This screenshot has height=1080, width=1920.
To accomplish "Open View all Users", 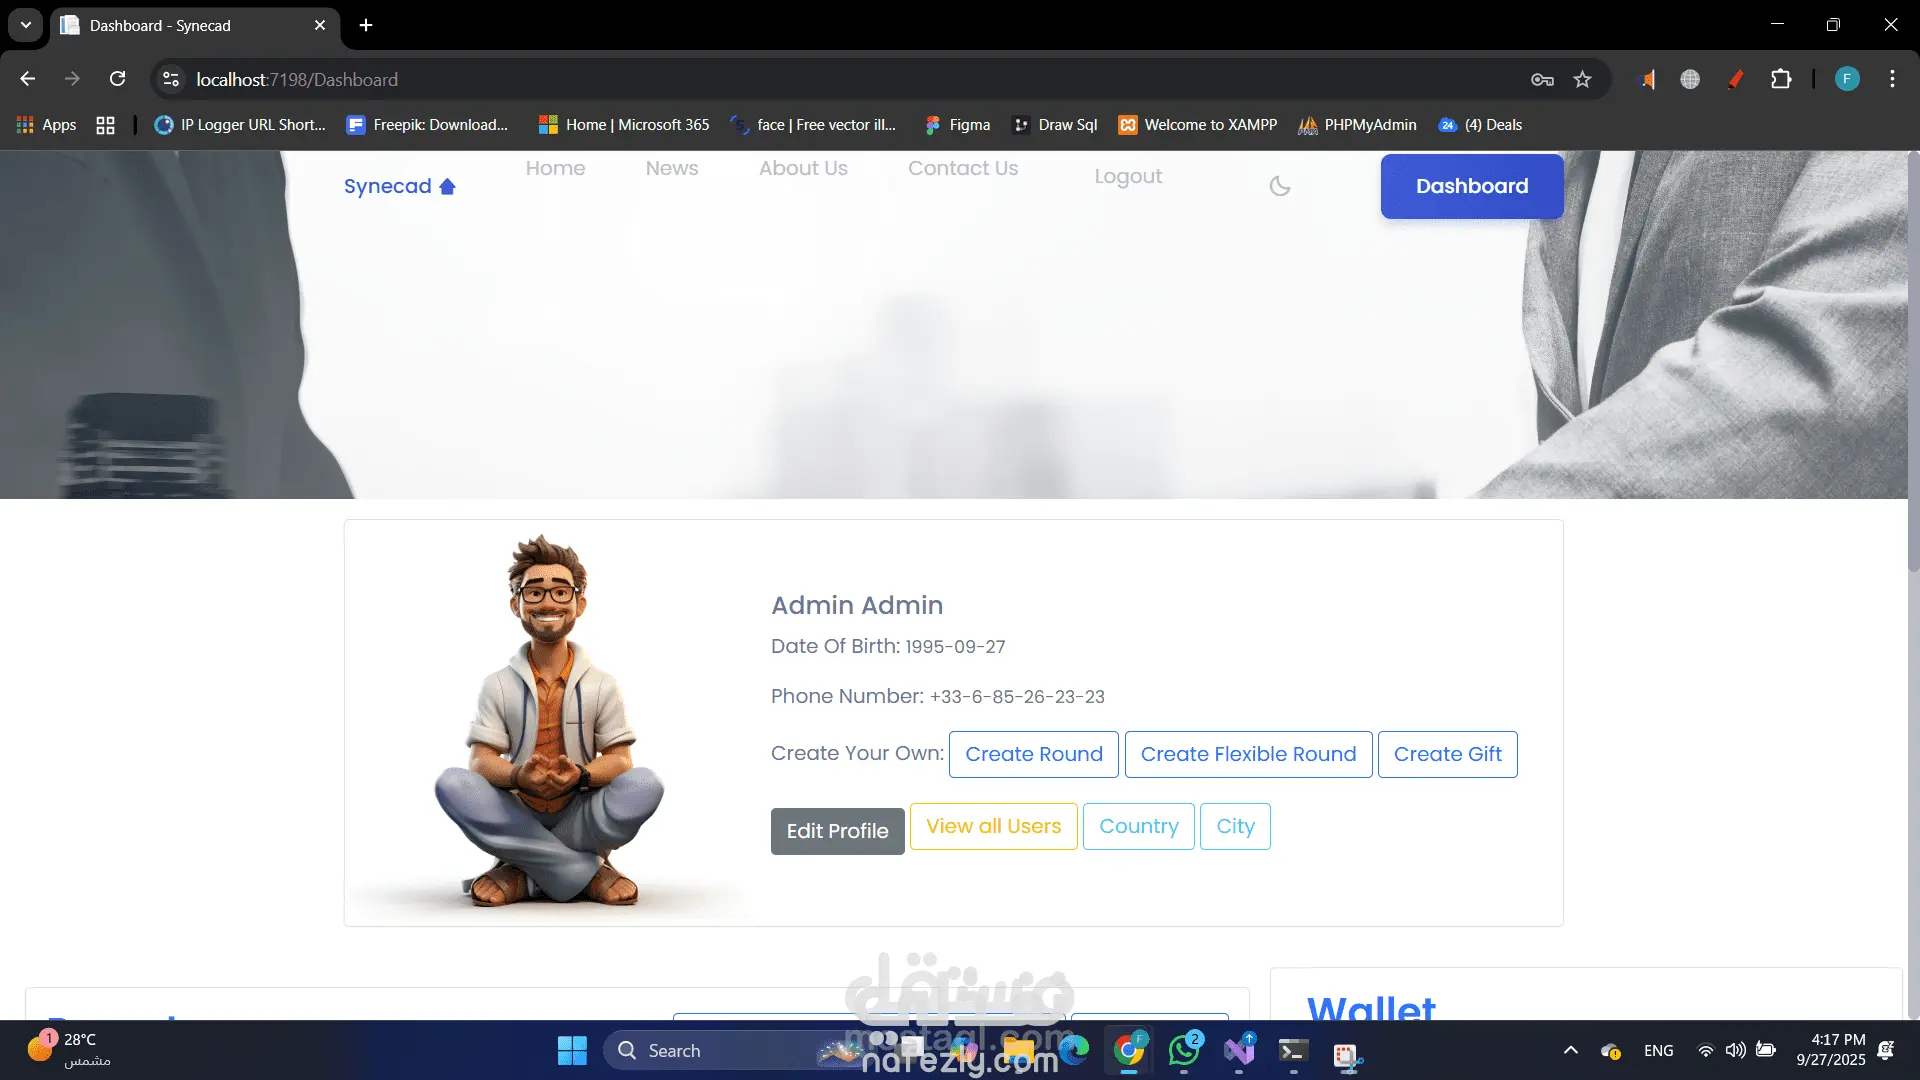I will 993,826.
